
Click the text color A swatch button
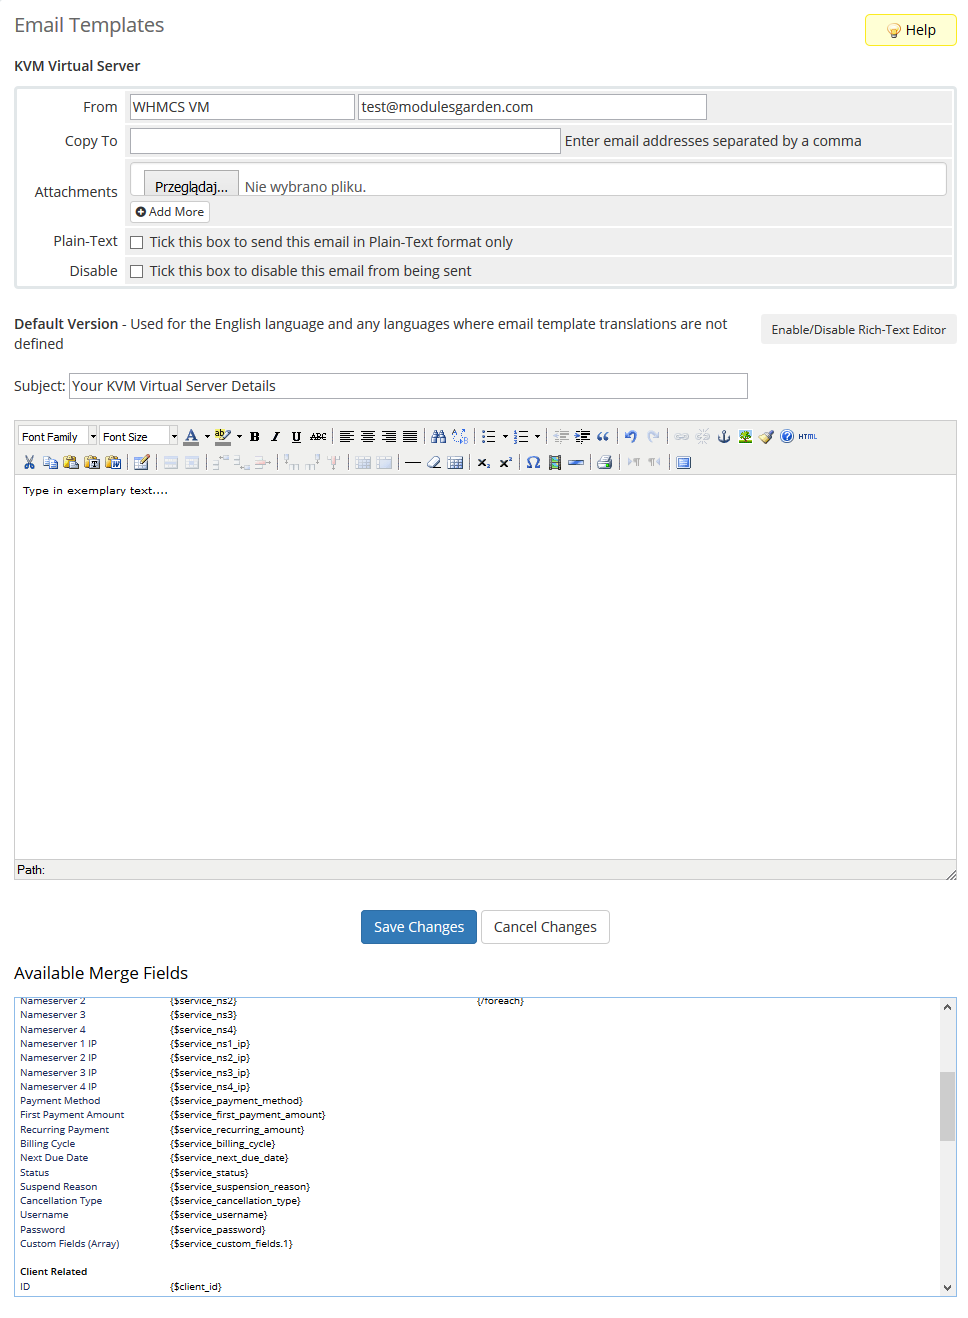click(191, 436)
